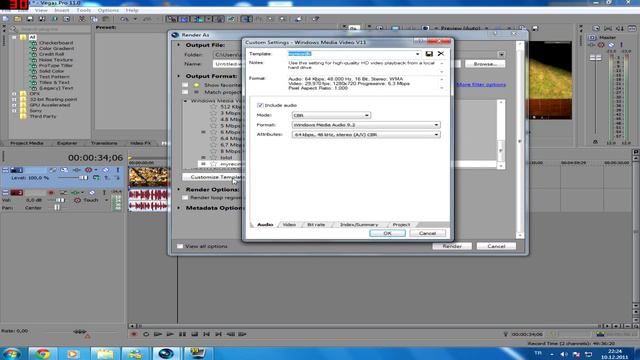This screenshot has width=640, height=360.
Task: Click the video clip thumbnail on the timeline
Action: click(x=149, y=177)
